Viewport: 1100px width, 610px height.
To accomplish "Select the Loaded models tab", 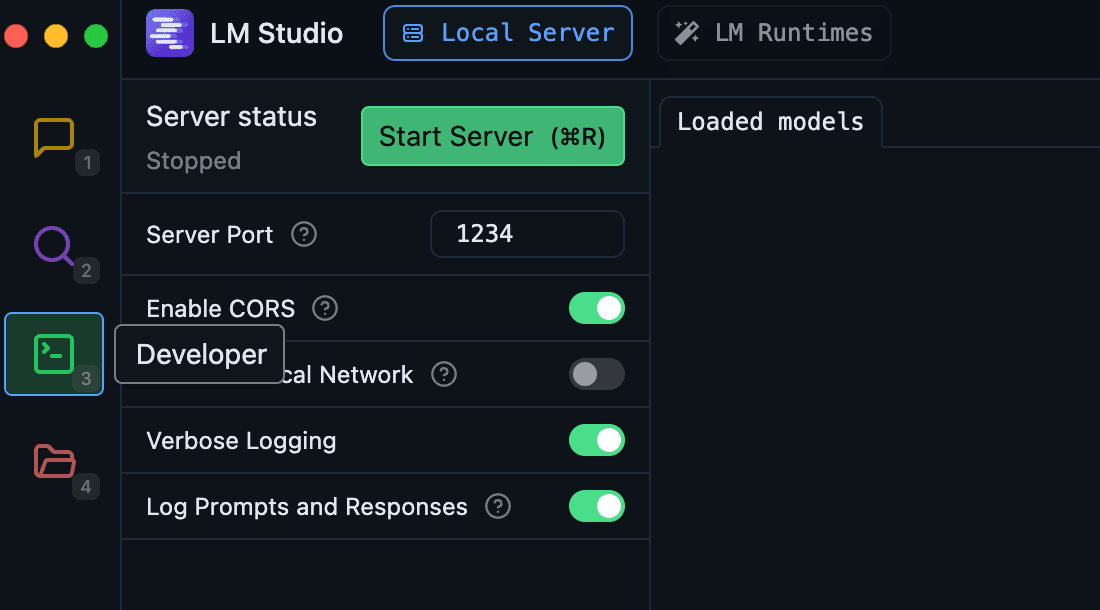I will (x=770, y=121).
